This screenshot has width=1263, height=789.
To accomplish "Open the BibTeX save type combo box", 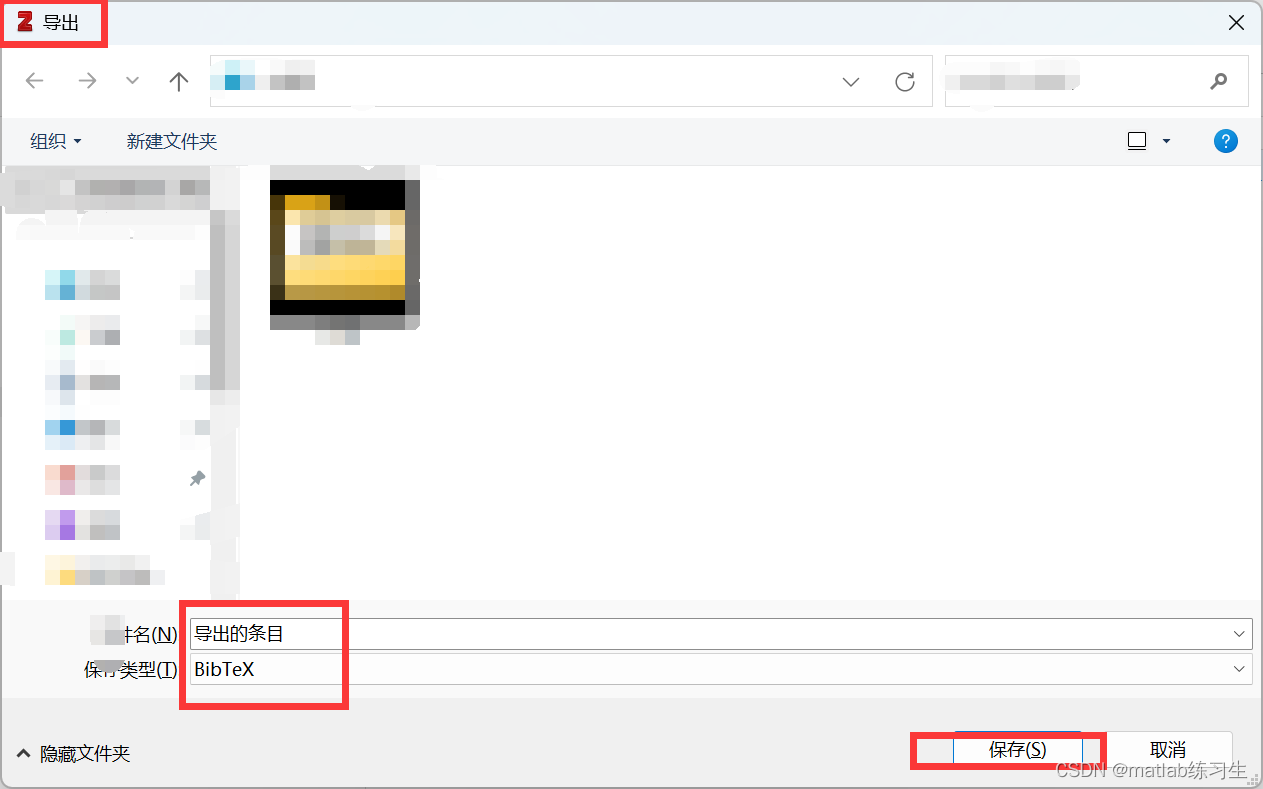I will click(x=720, y=669).
